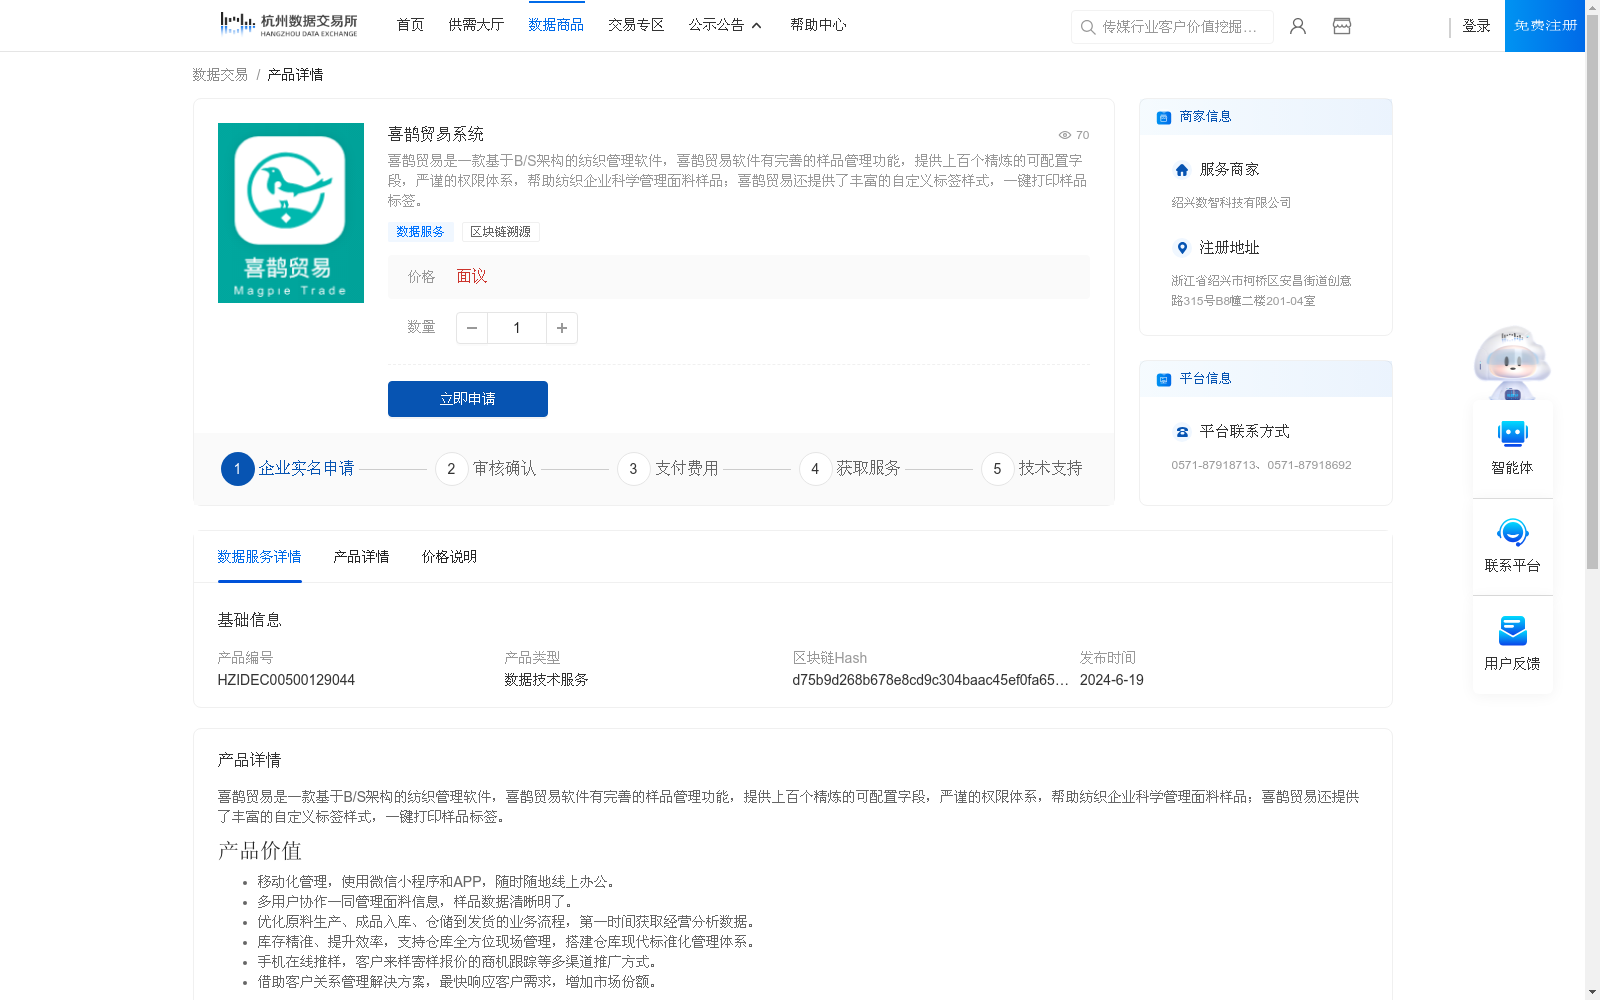Image resolution: width=1600 pixels, height=1000 pixels.
Task: Expand the 公示公告 dropdown menu
Action: 725,25
